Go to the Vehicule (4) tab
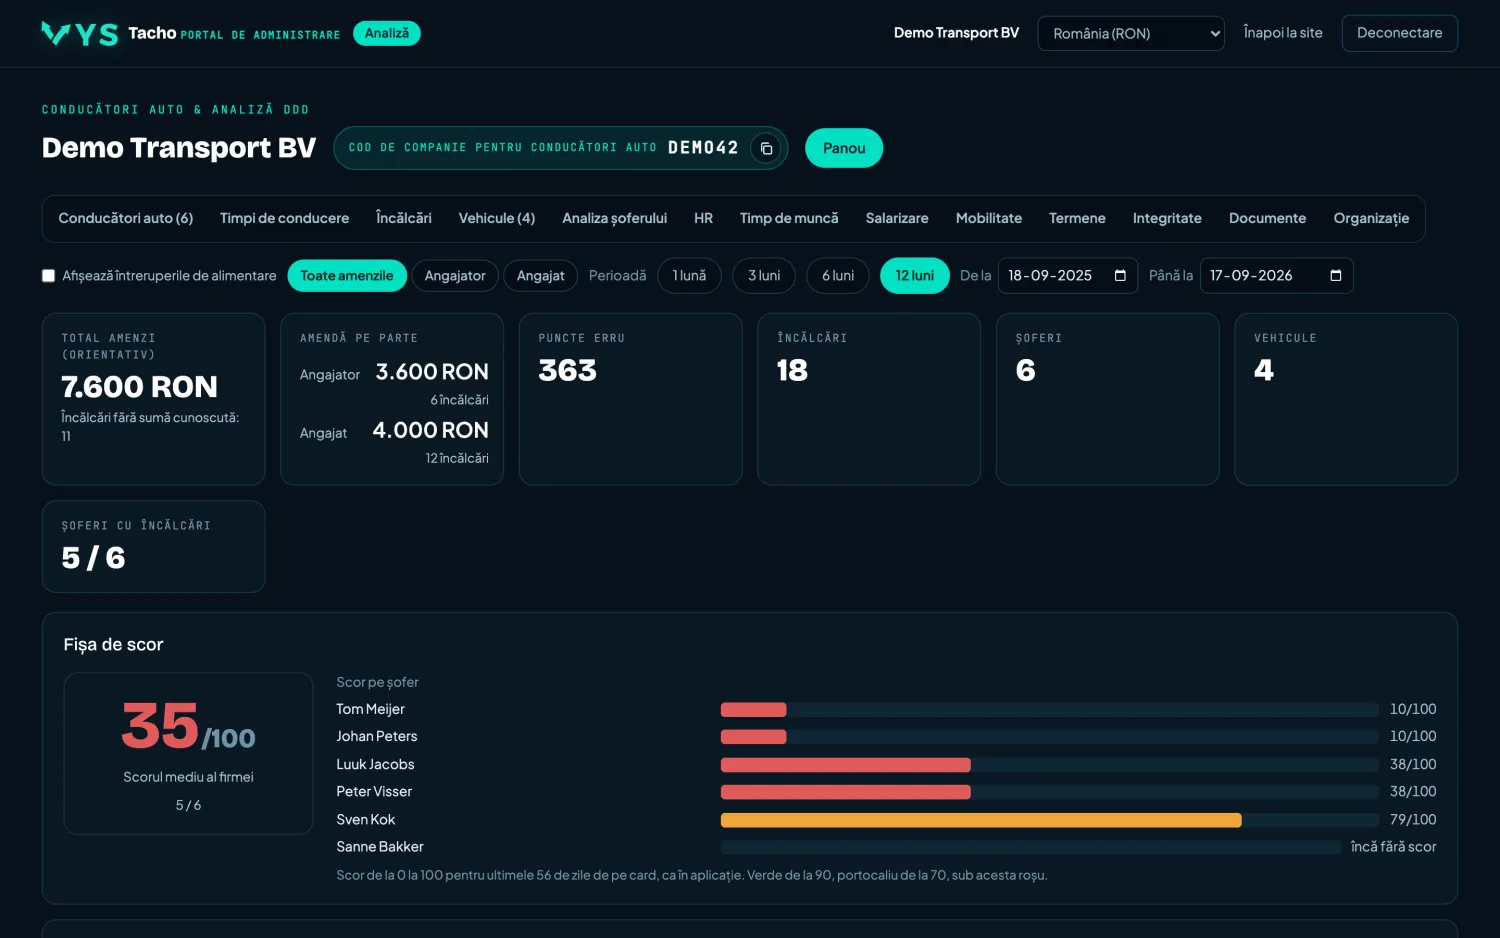1500x938 pixels. pyautogui.click(x=497, y=218)
